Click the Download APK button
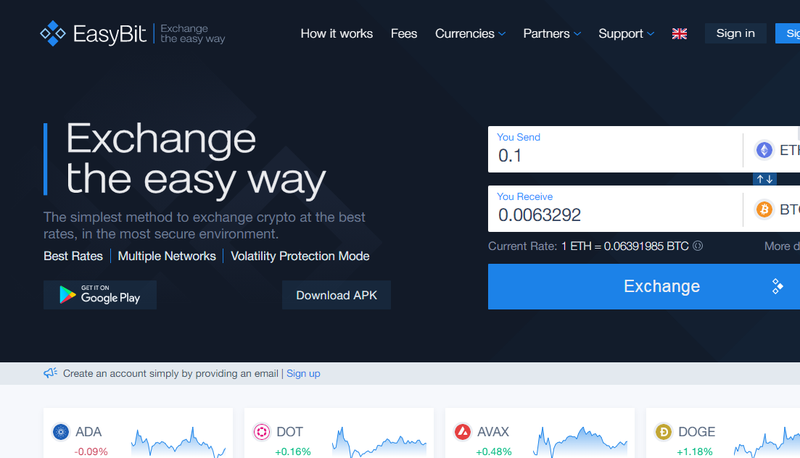 click(336, 295)
